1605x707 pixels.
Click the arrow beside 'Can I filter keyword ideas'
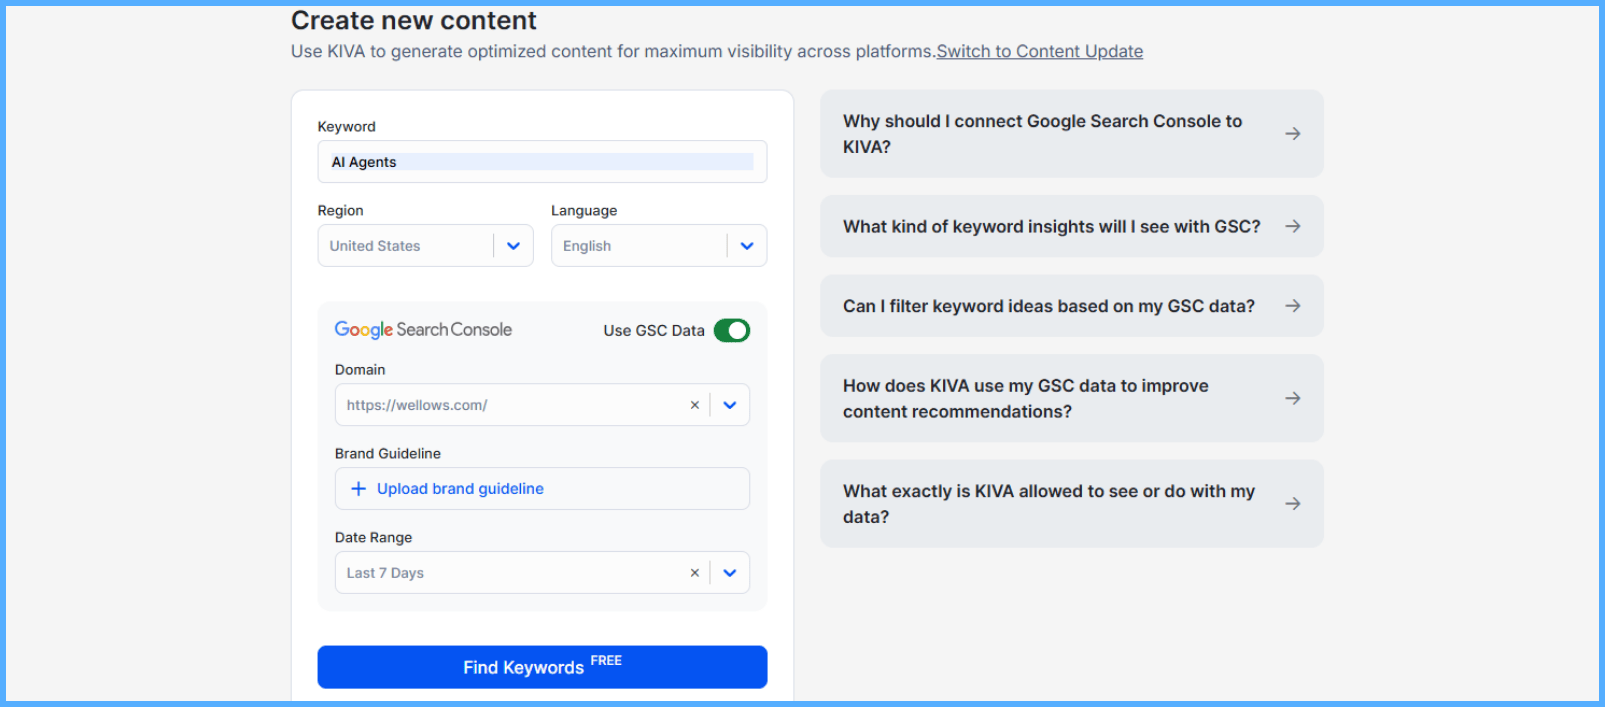coord(1292,306)
